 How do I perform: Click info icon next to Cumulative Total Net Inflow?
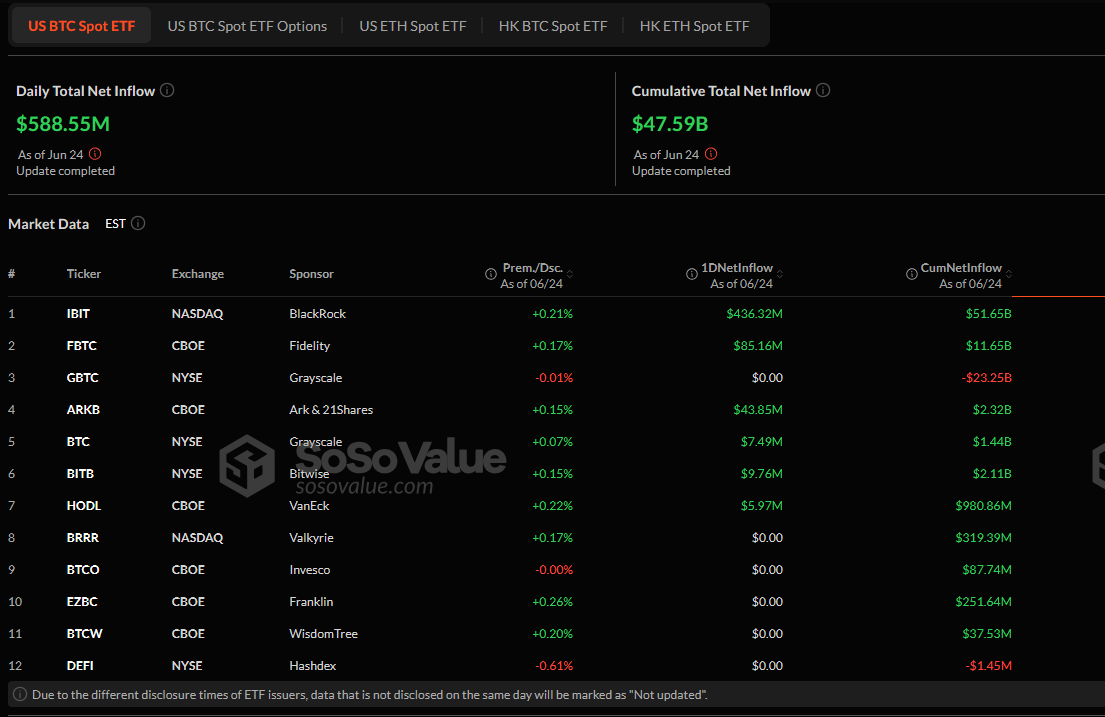pos(823,90)
